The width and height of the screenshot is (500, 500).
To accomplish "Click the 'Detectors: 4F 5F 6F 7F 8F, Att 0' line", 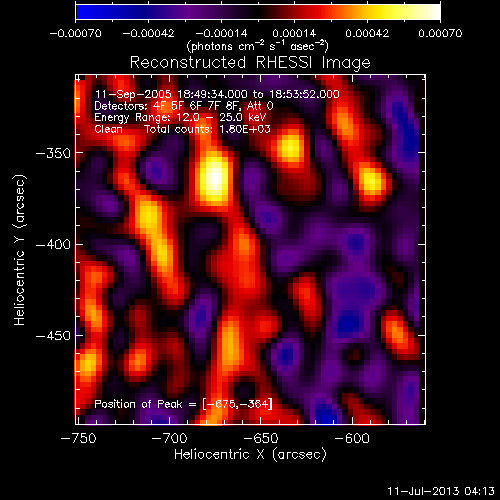I will [x=184, y=106].
